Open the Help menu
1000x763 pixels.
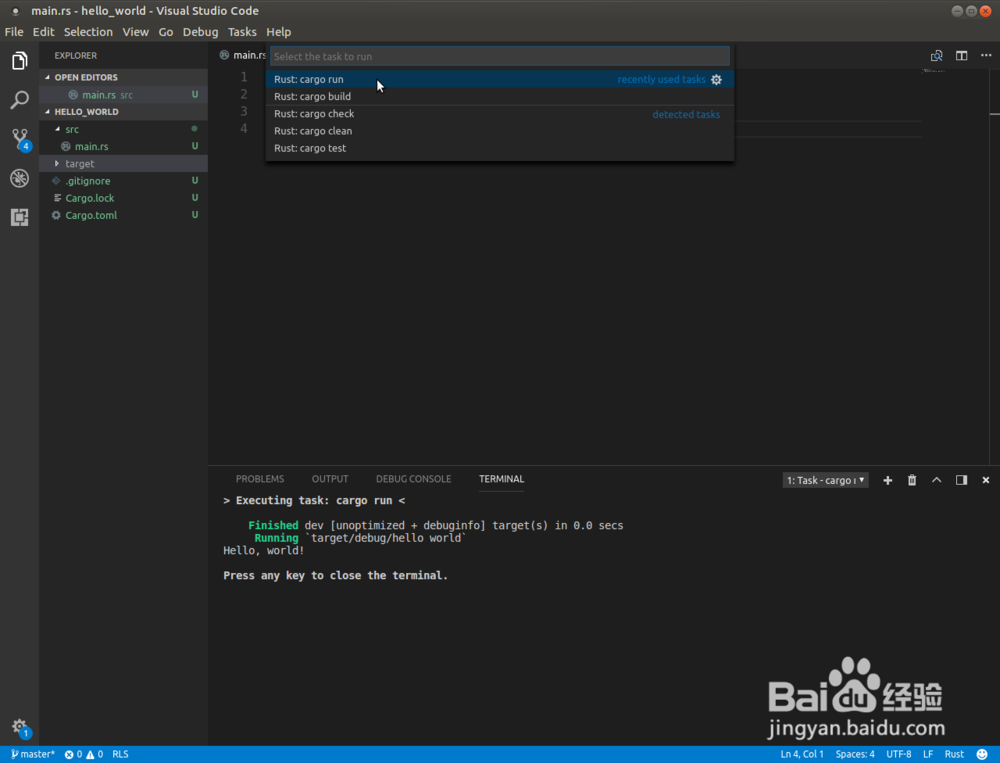click(x=279, y=32)
